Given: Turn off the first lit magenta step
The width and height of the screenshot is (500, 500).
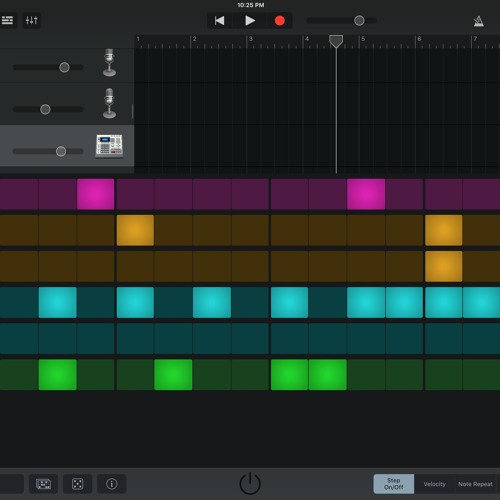Looking at the screenshot, I should (x=96, y=194).
